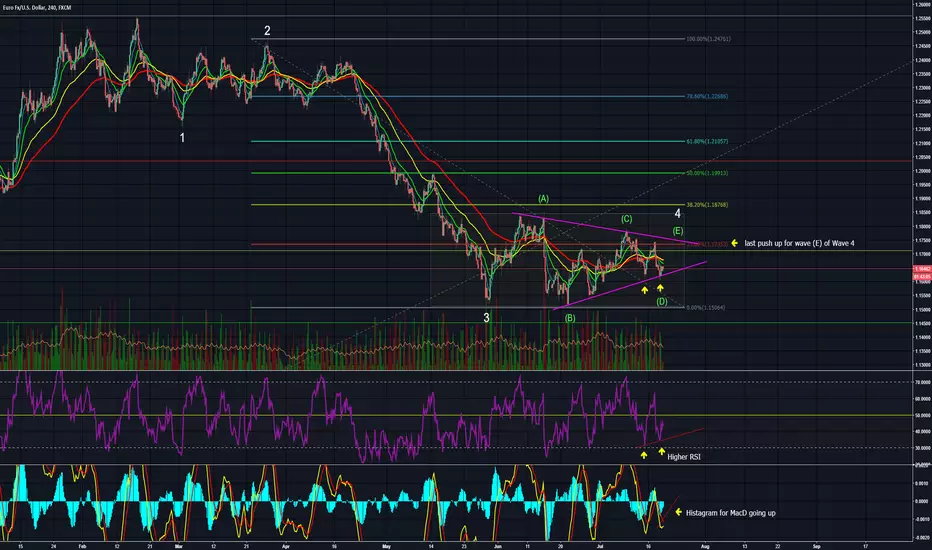Click the white wave label 4
The image size is (932, 550).
click(678, 213)
